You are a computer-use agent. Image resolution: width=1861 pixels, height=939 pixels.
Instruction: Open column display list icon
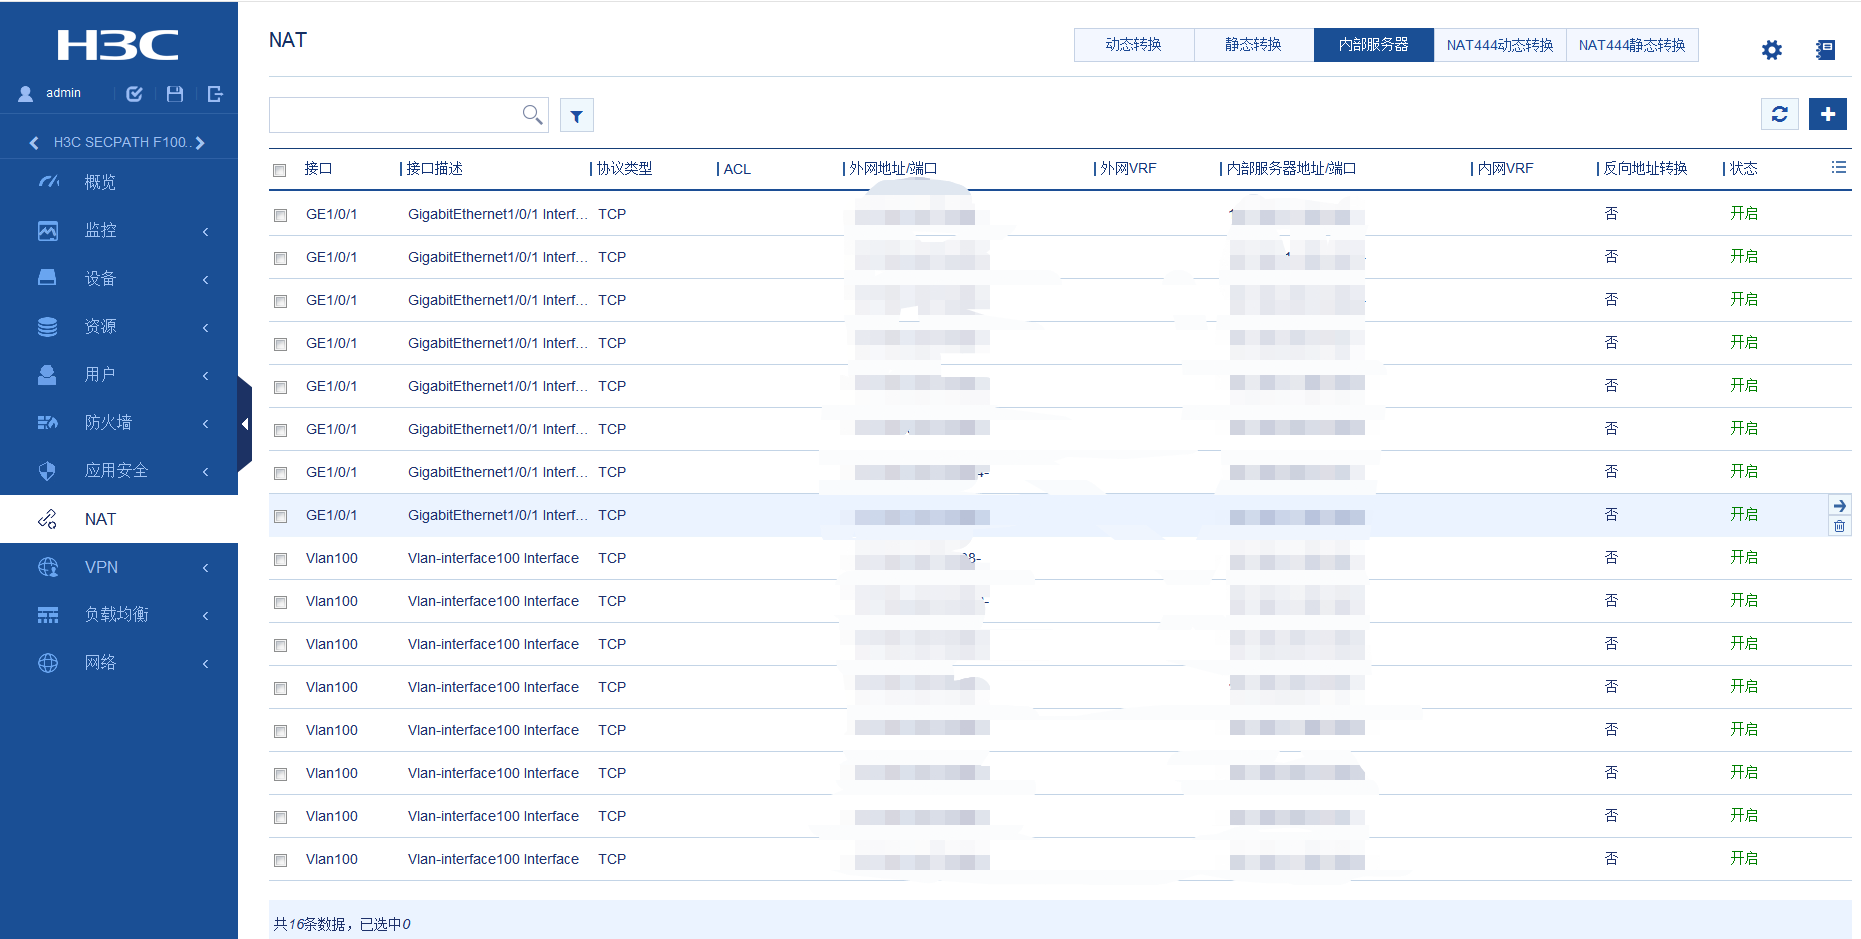pyautogui.click(x=1838, y=168)
